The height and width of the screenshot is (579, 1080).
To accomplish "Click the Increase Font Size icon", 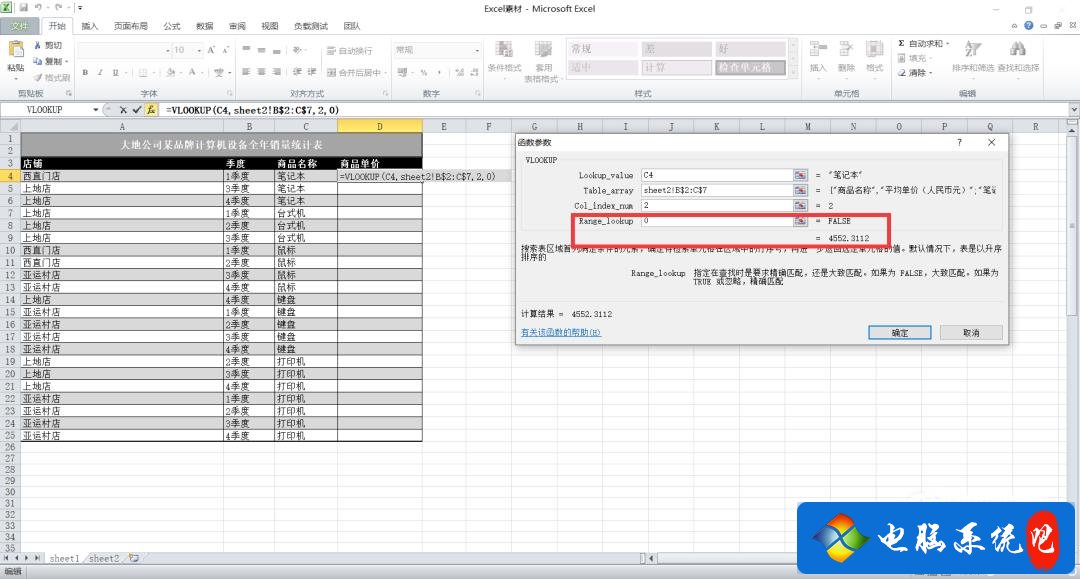I will (211, 50).
